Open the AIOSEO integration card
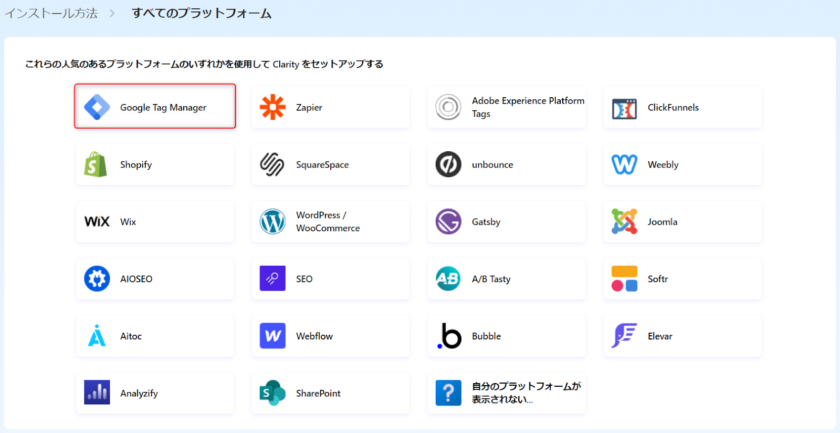The height and width of the screenshot is (433, 840). click(154, 279)
